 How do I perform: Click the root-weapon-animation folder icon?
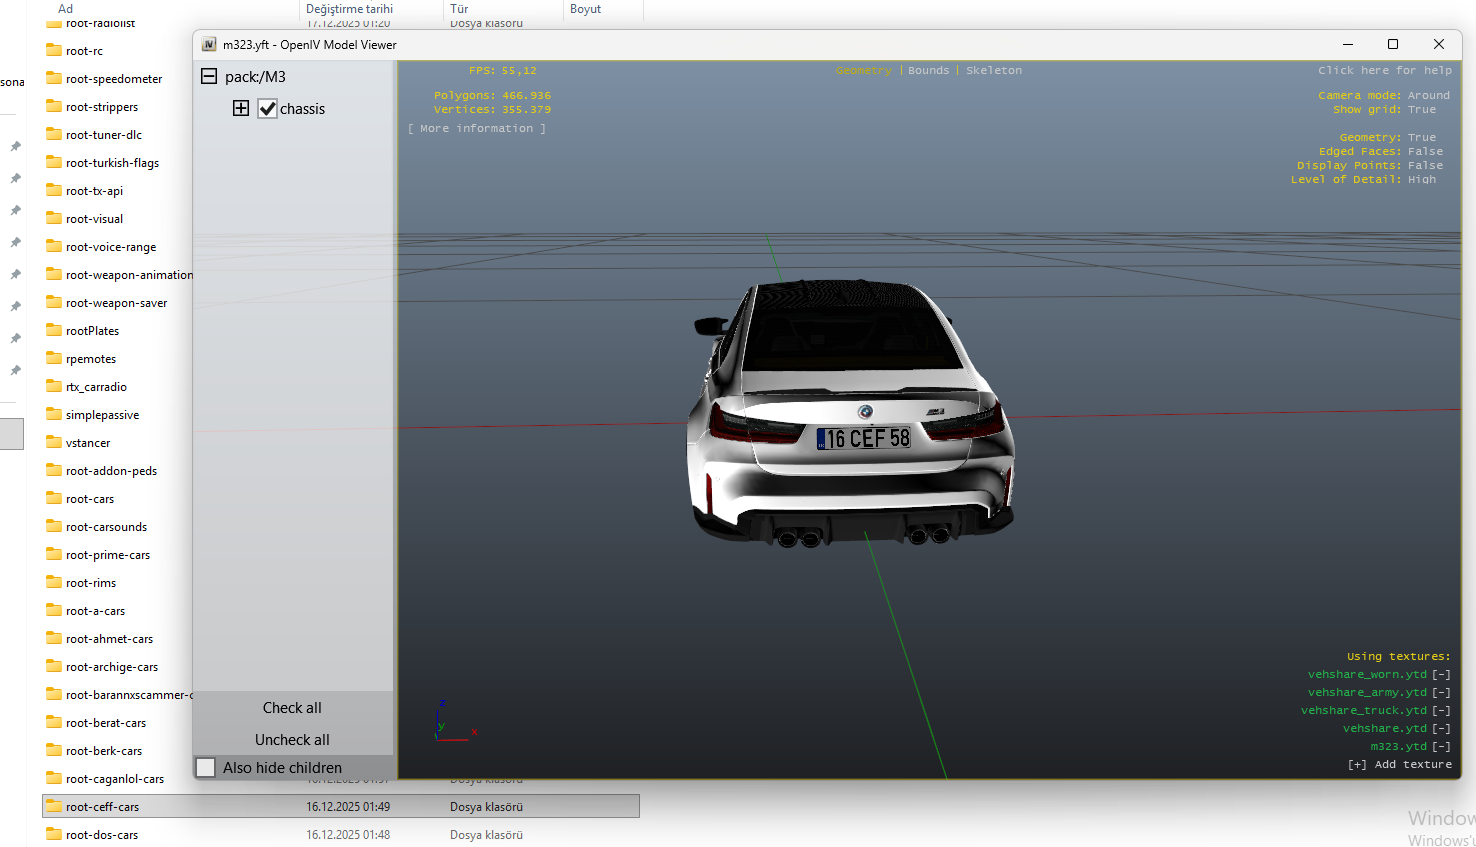coord(54,274)
